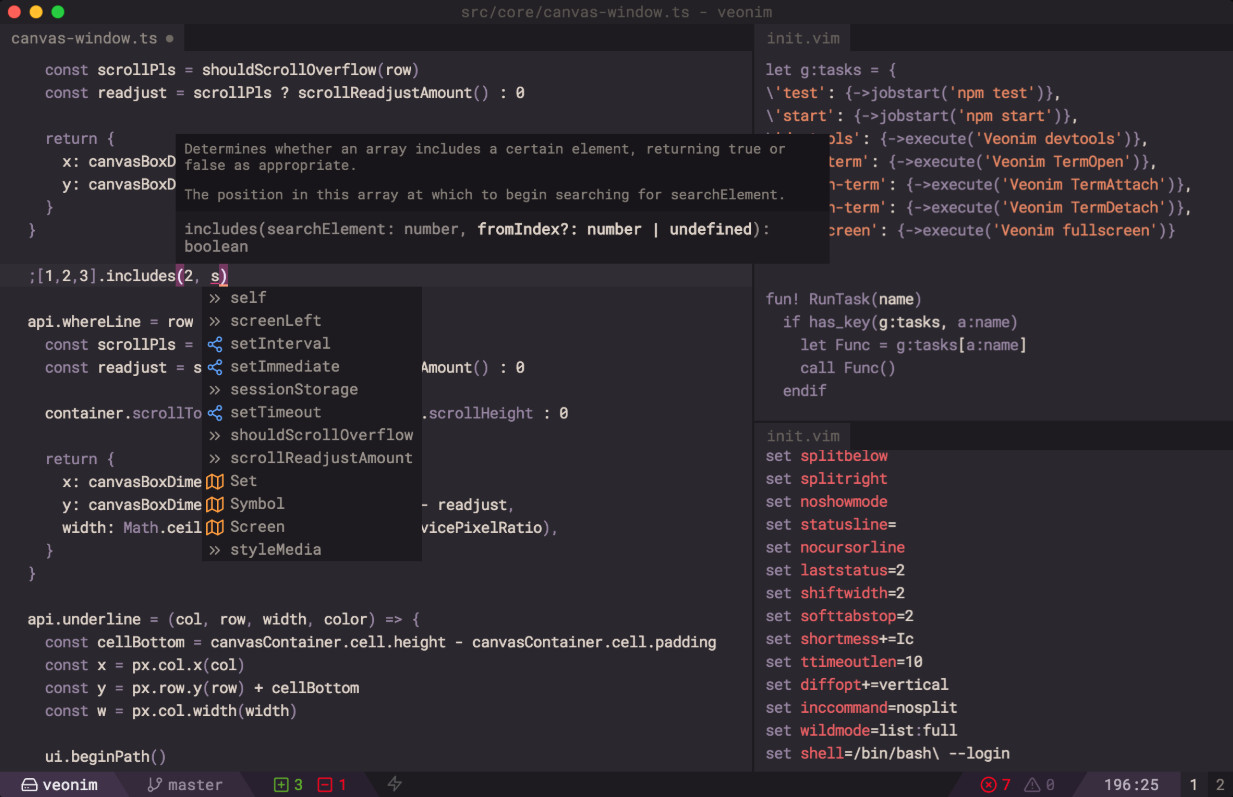Image resolution: width=1233 pixels, height=797 pixels.
Task: Click the veonim project icon in status bar
Action: [x=30, y=785]
